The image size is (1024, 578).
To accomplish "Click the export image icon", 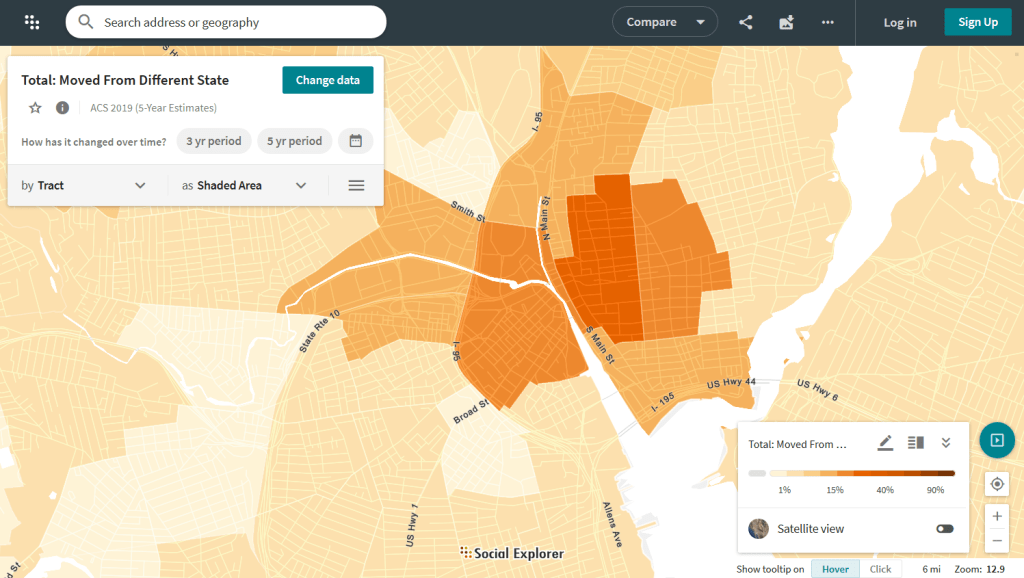I will [786, 22].
